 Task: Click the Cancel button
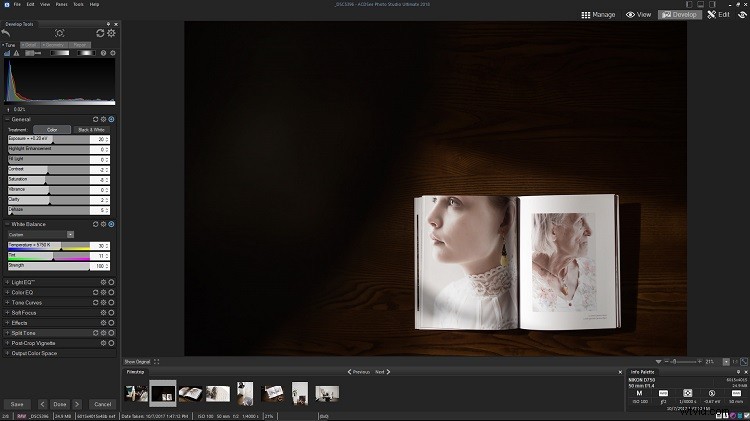coord(102,404)
